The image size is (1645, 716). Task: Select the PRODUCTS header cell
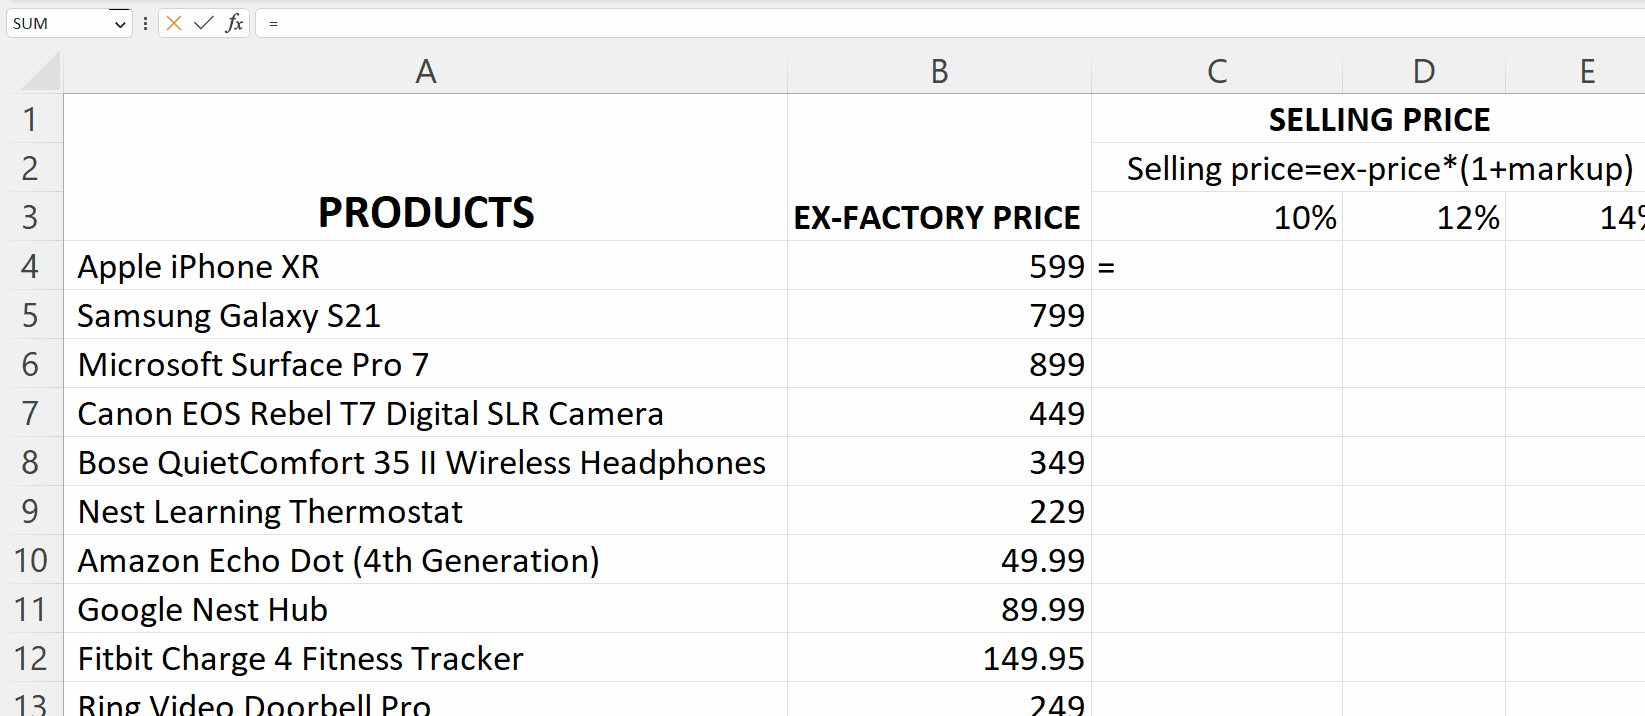pyautogui.click(x=426, y=212)
